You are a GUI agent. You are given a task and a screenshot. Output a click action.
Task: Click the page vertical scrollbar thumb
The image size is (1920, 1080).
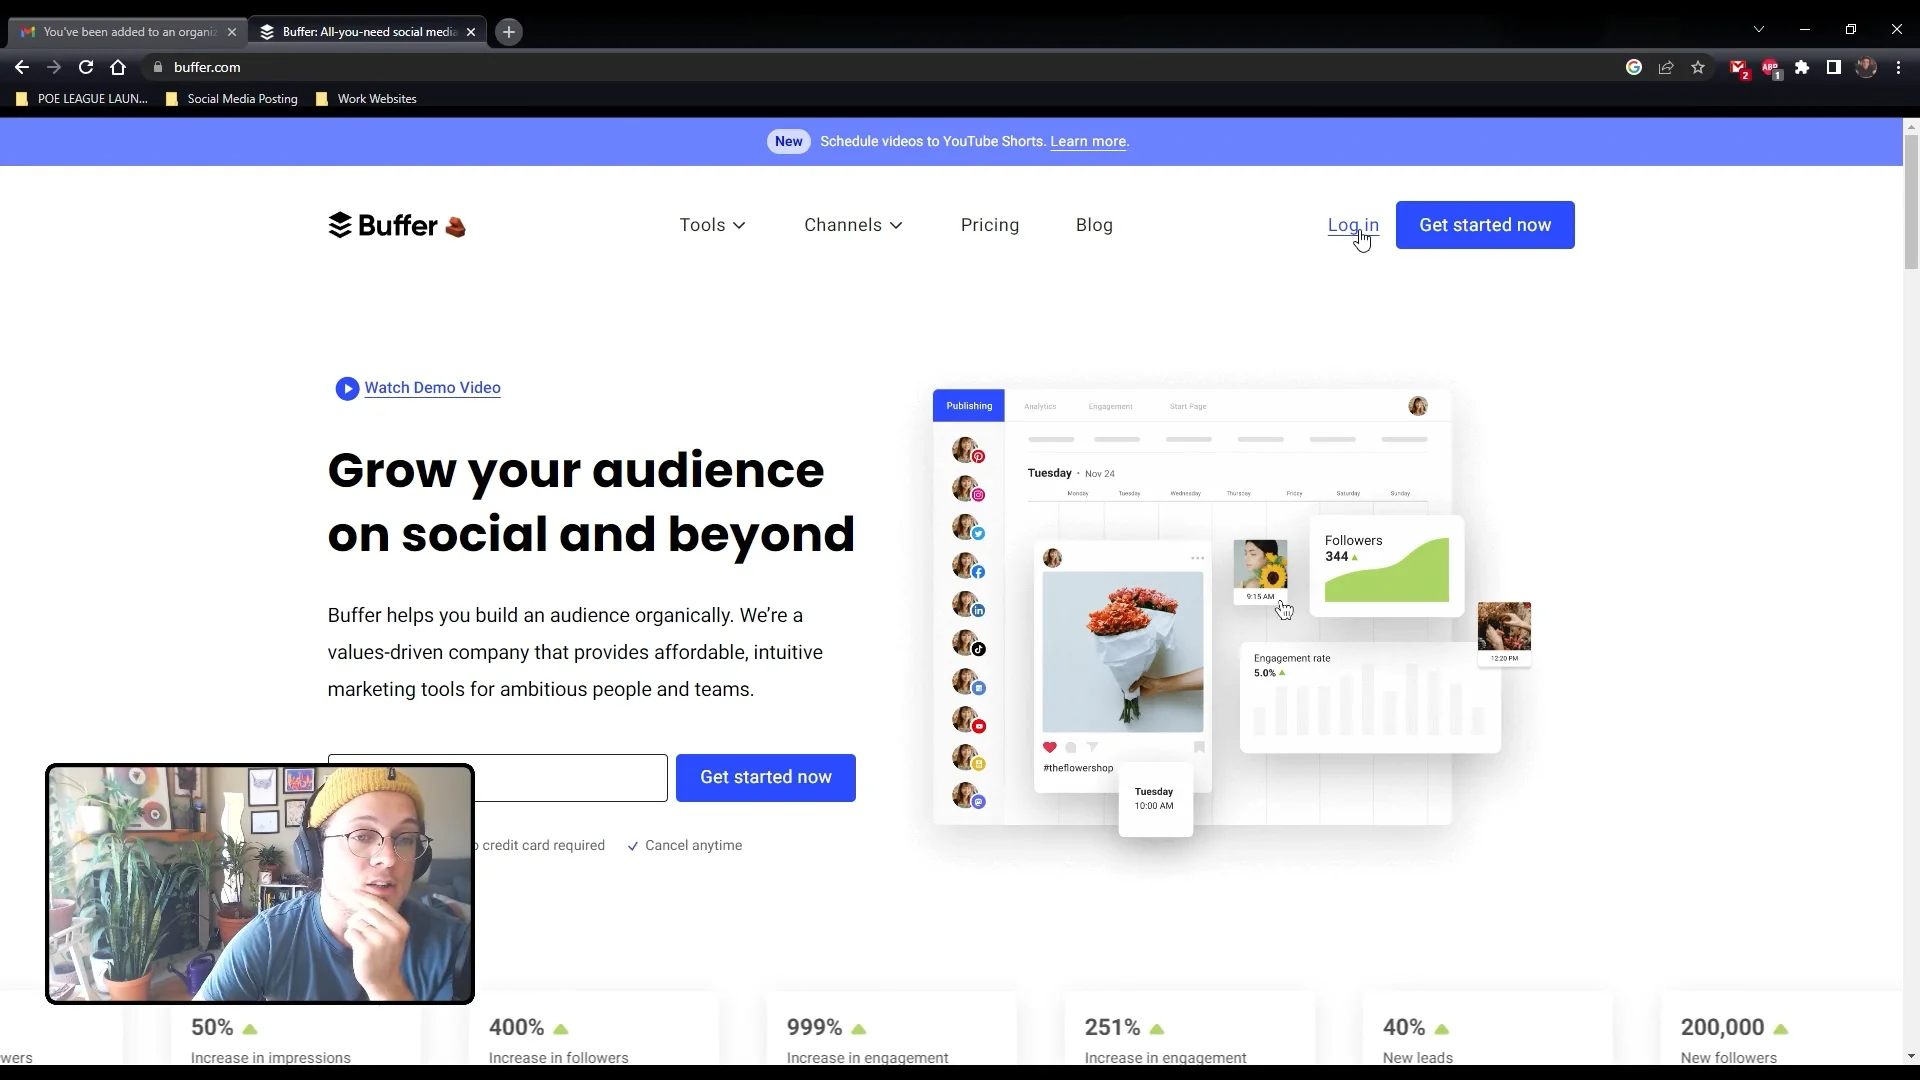click(x=1911, y=200)
